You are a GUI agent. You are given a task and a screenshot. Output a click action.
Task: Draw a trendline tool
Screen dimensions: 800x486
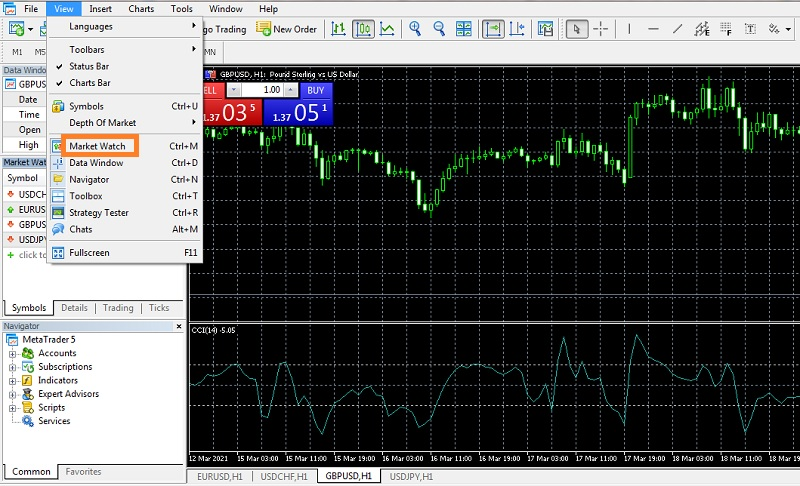678,29
